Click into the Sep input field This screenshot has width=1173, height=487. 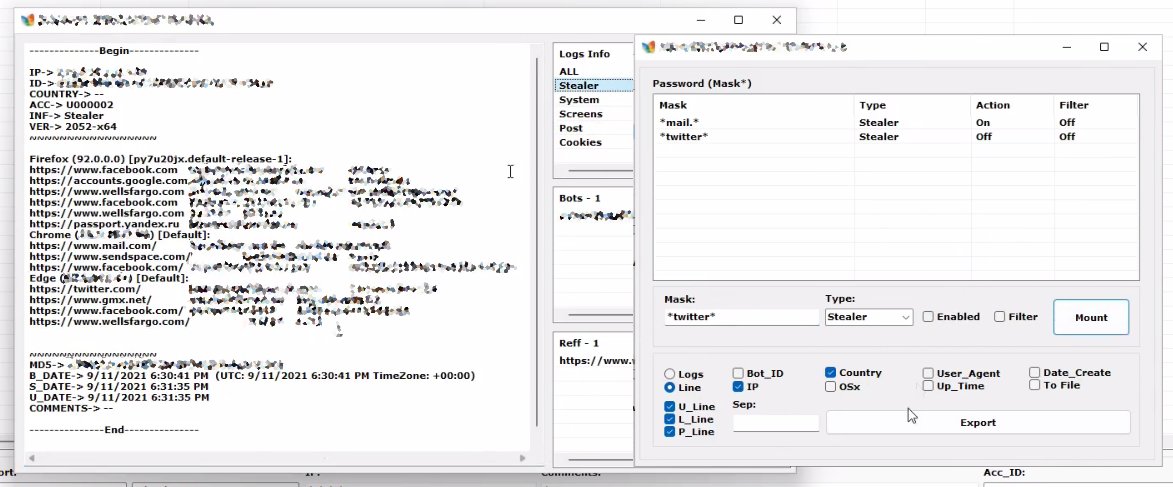coord(776,423)
